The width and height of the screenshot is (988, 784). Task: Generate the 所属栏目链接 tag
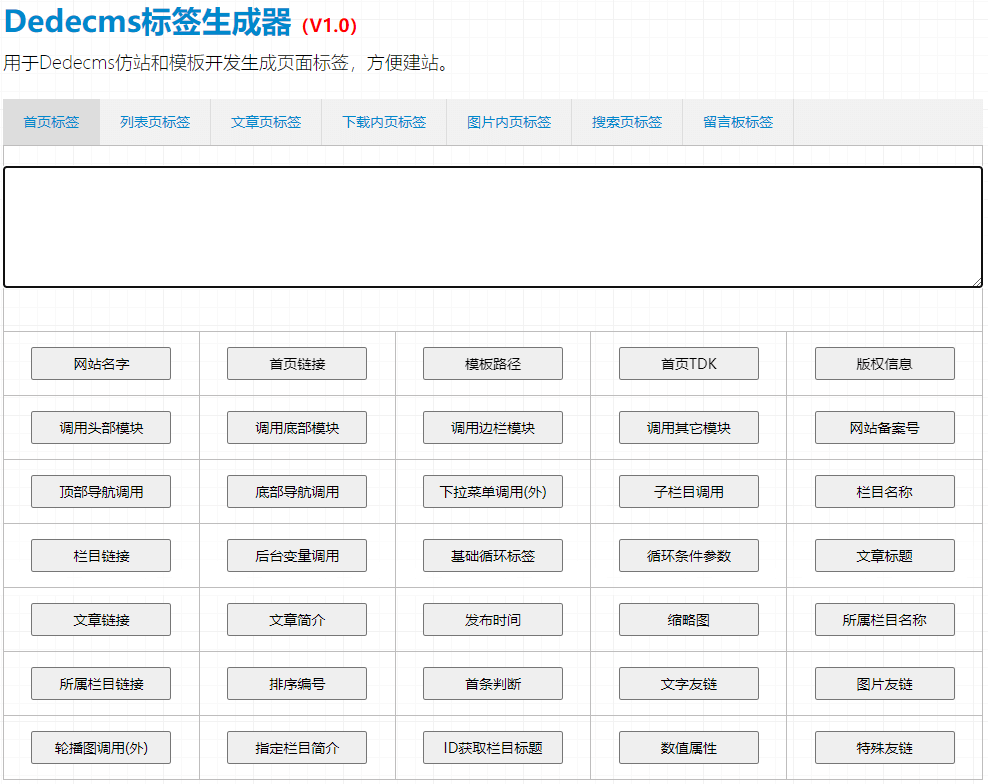click(101, 684)
